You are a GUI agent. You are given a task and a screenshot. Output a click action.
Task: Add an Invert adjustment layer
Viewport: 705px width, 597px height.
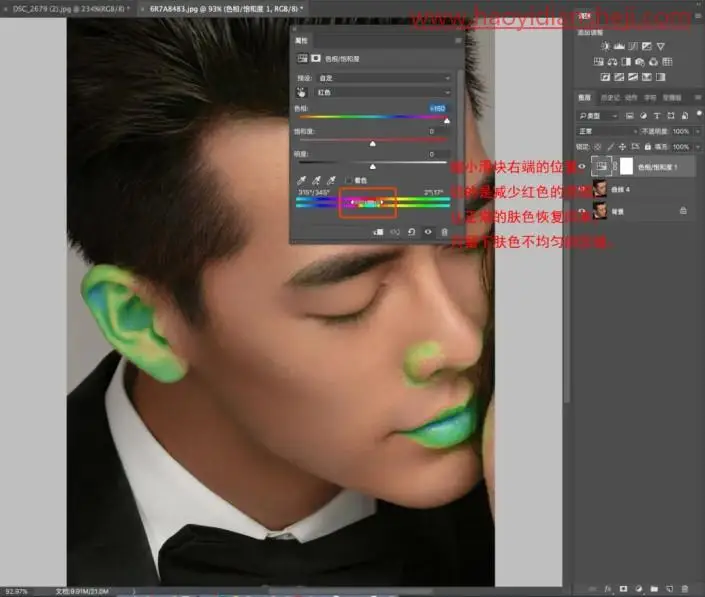[x=605, y=77]
